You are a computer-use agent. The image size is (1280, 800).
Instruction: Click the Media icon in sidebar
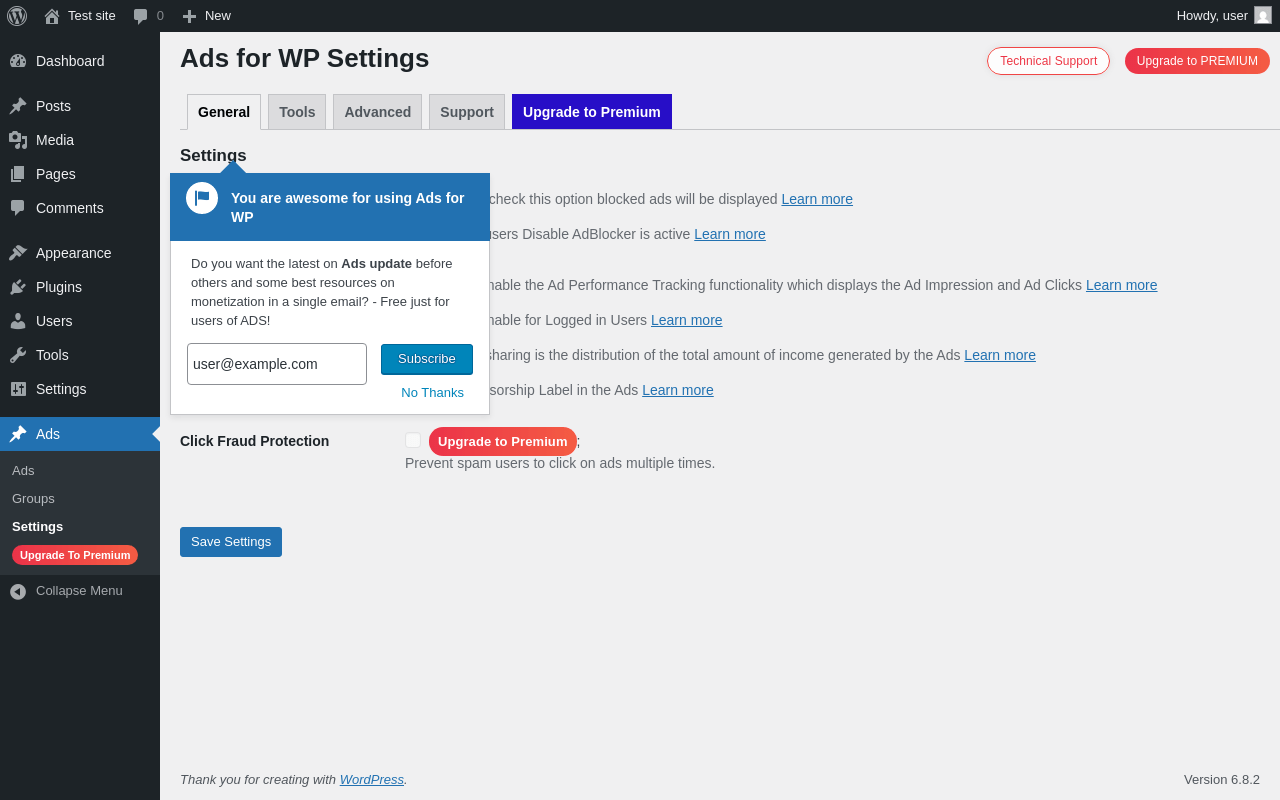click(18, 140)
